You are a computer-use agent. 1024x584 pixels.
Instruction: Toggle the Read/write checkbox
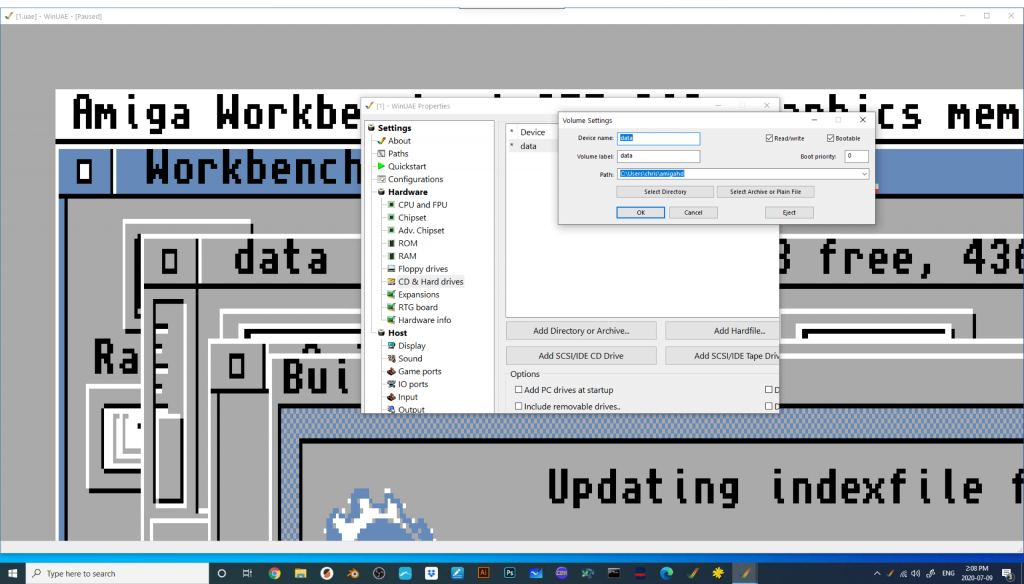(769, 138)
